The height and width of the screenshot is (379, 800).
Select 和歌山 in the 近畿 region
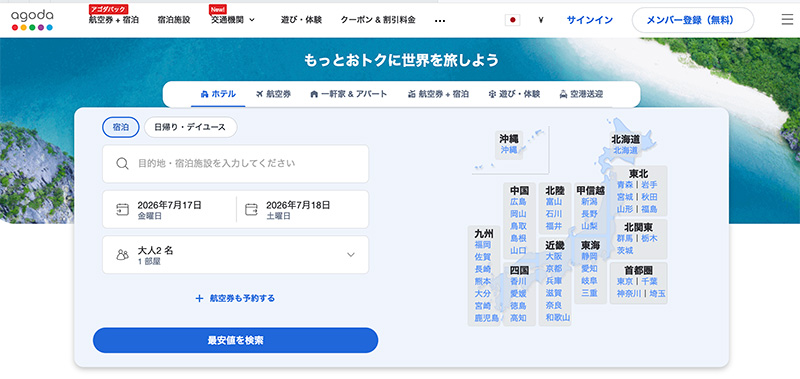[x=558, y=318]
